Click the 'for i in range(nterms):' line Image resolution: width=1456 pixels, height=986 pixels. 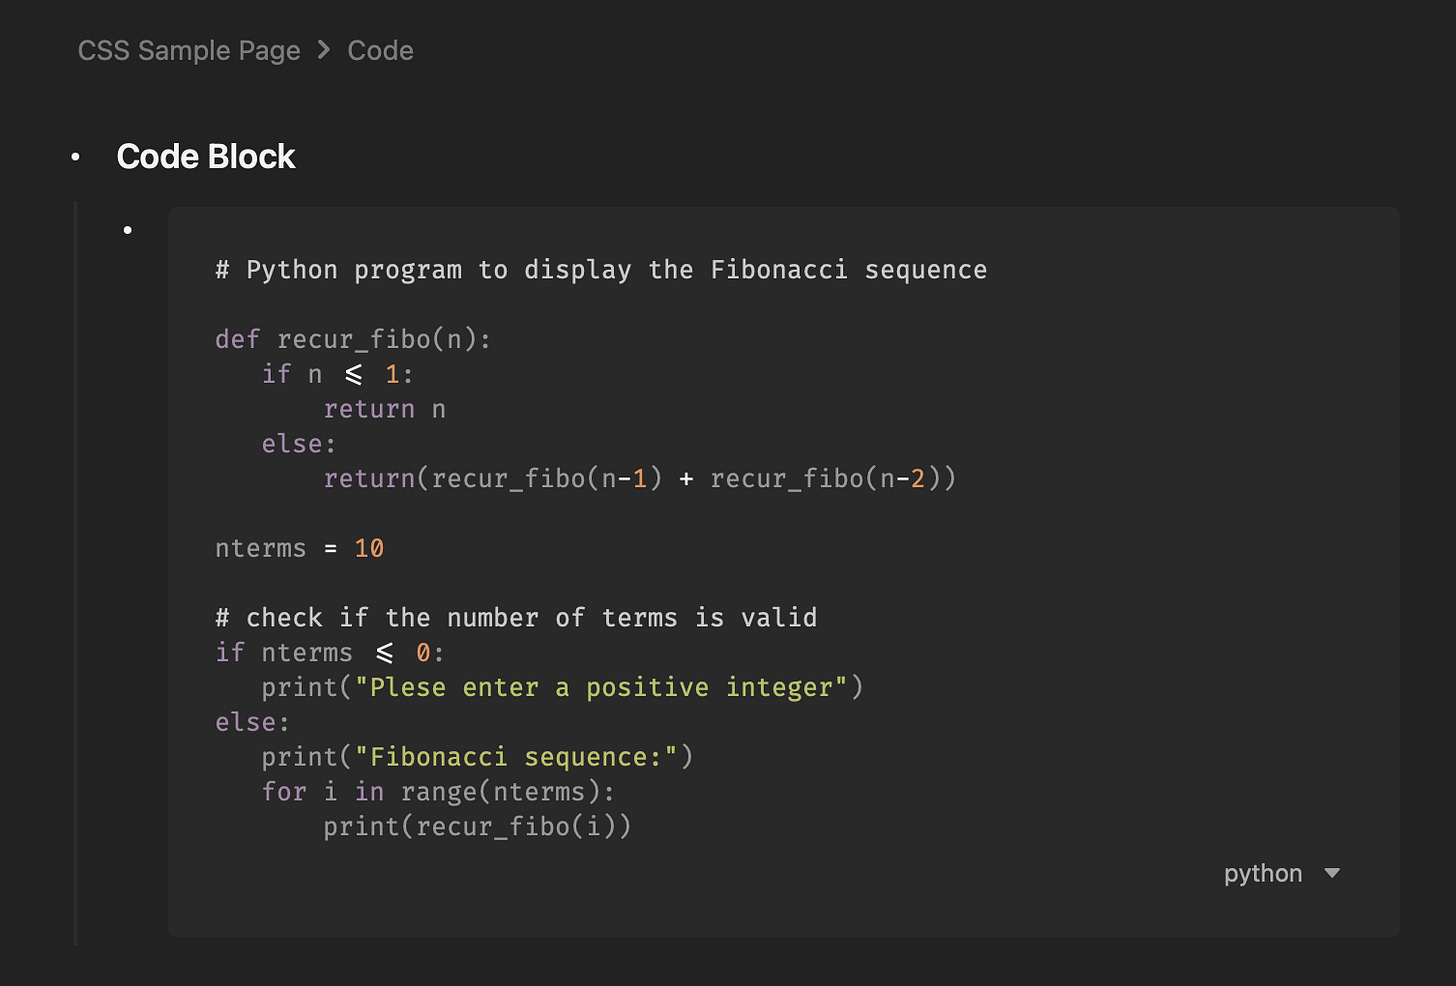click(438, 792)
